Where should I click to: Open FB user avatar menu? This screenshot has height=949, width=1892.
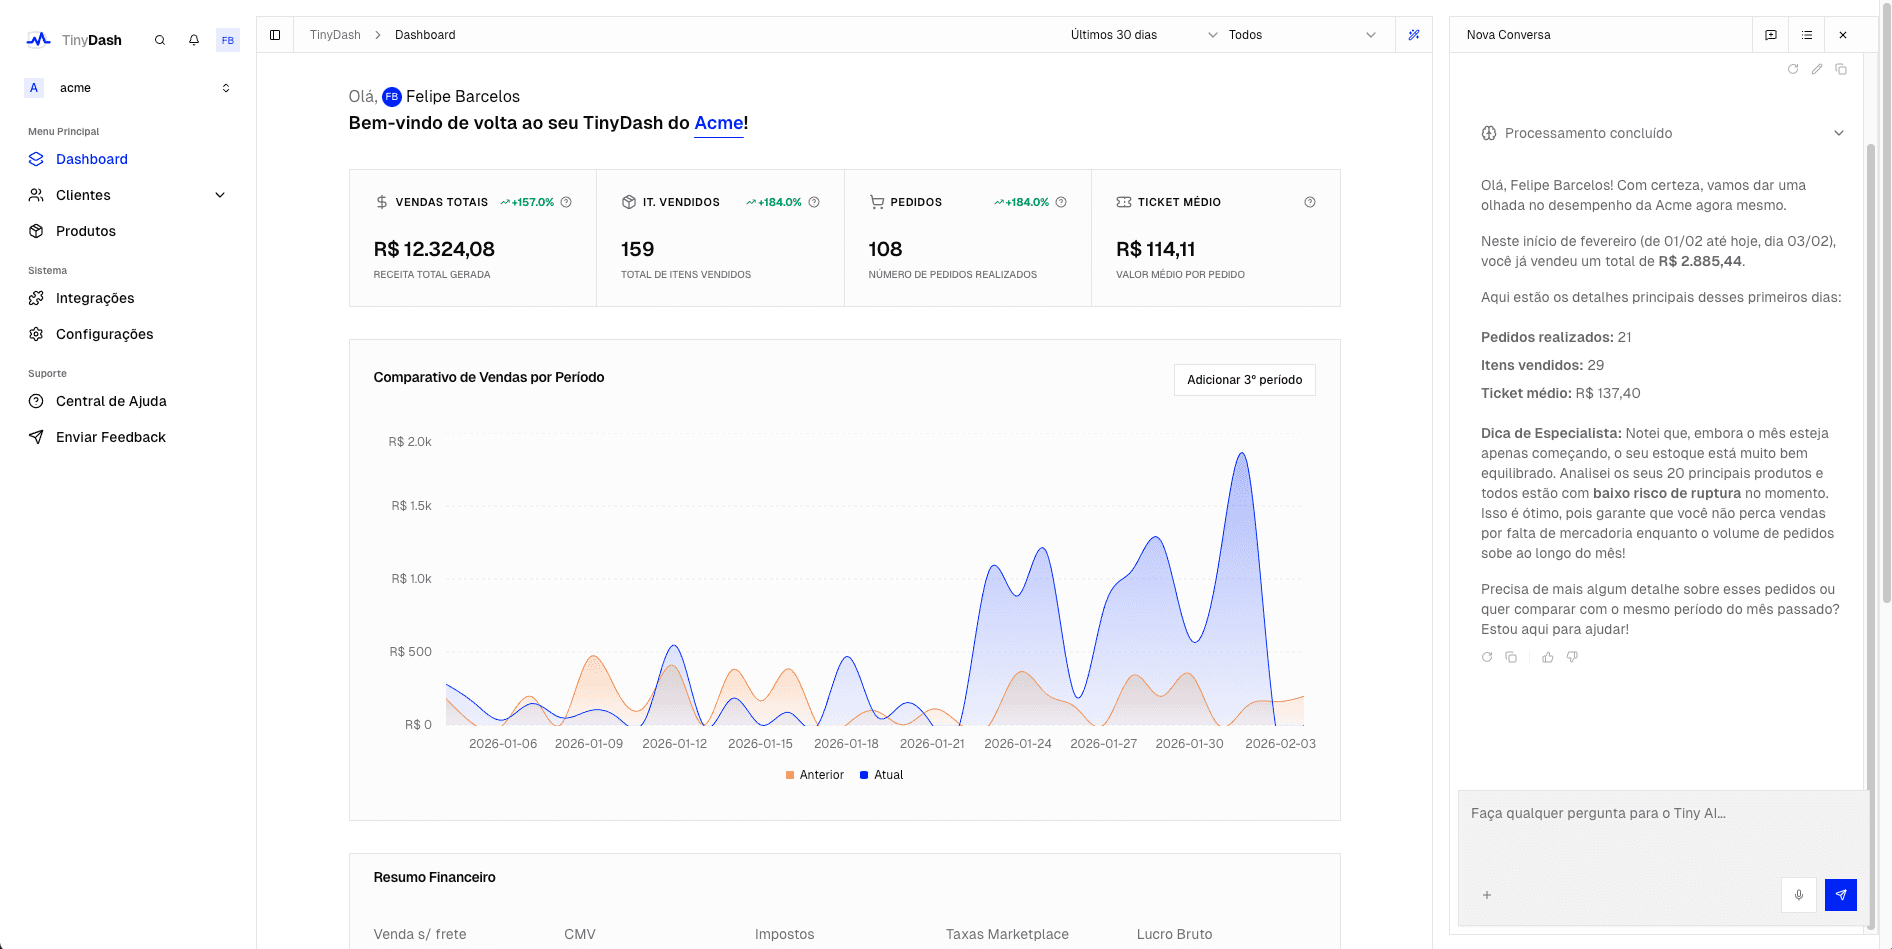point(228,40)
